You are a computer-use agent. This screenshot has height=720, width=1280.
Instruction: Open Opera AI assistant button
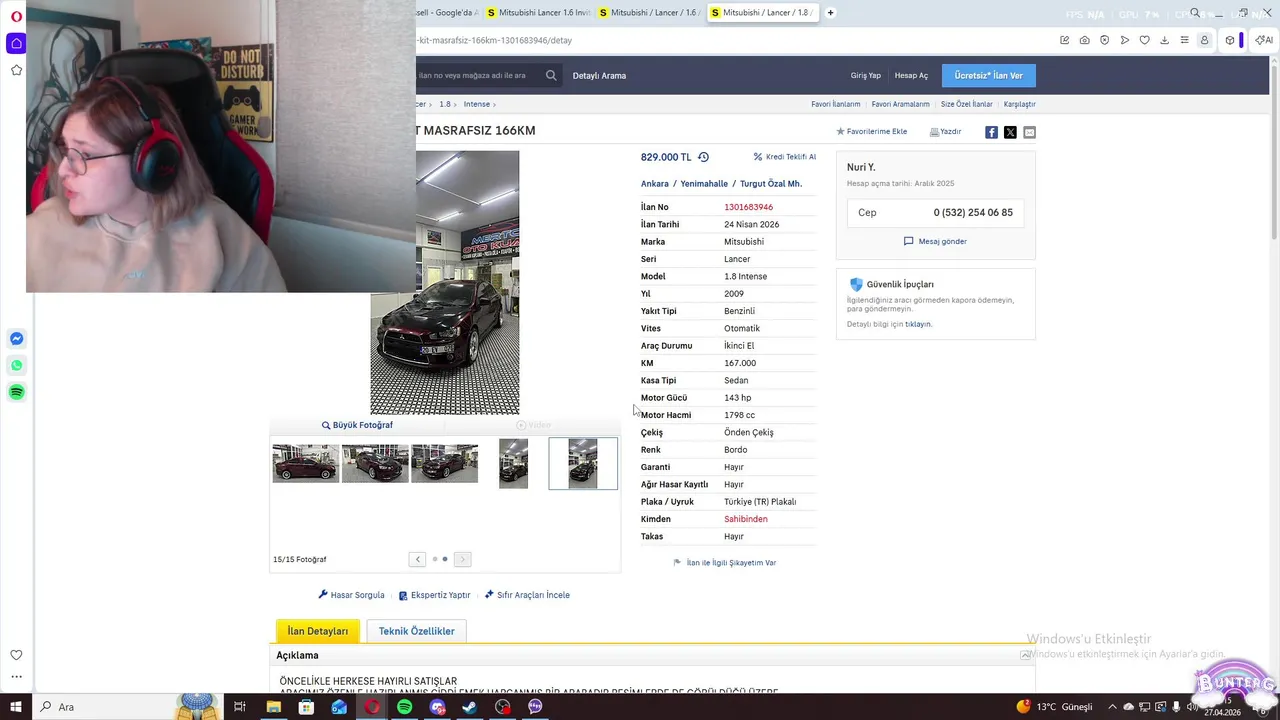(1264, 40)
